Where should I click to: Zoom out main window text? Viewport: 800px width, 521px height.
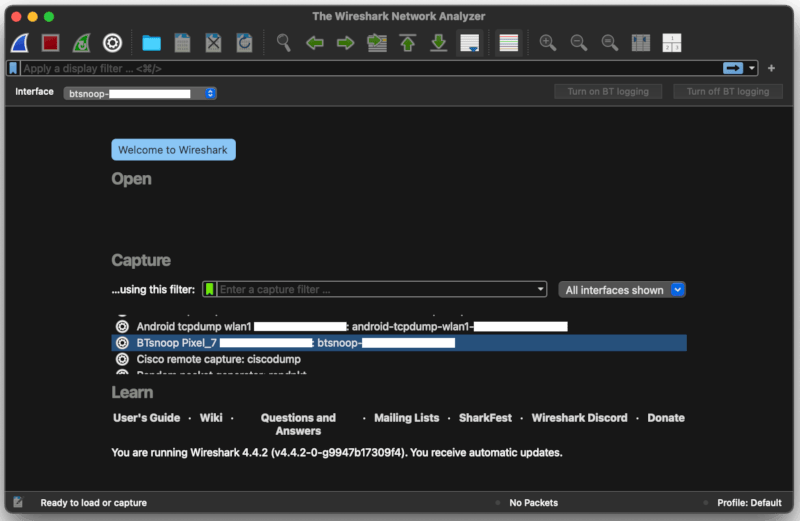pyautogui.click(x=579, y=43)
